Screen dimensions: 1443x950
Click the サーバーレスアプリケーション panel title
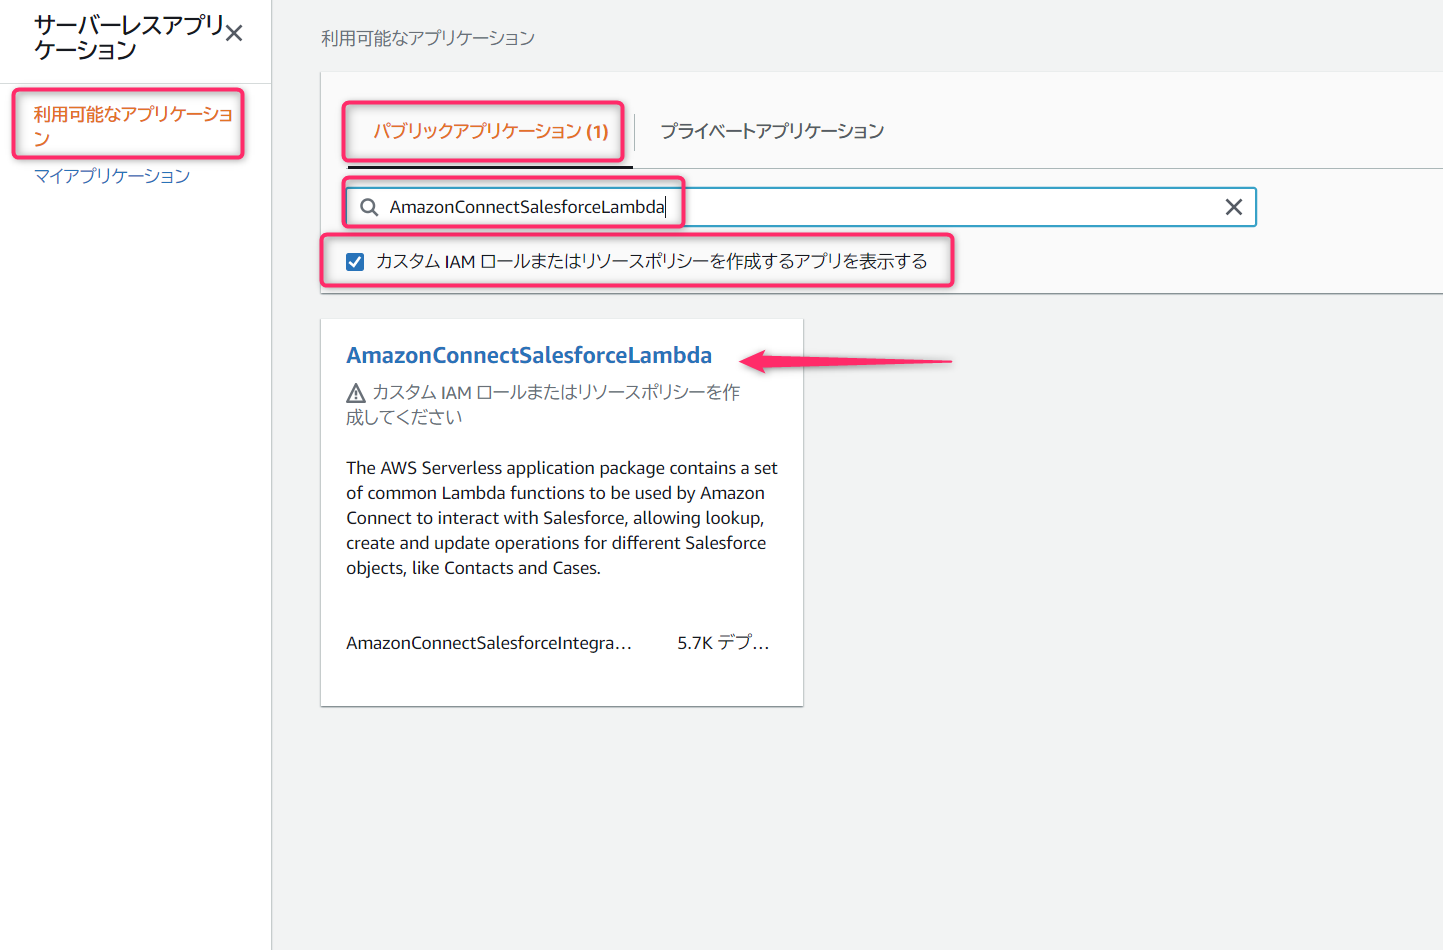tap(129, 37)
